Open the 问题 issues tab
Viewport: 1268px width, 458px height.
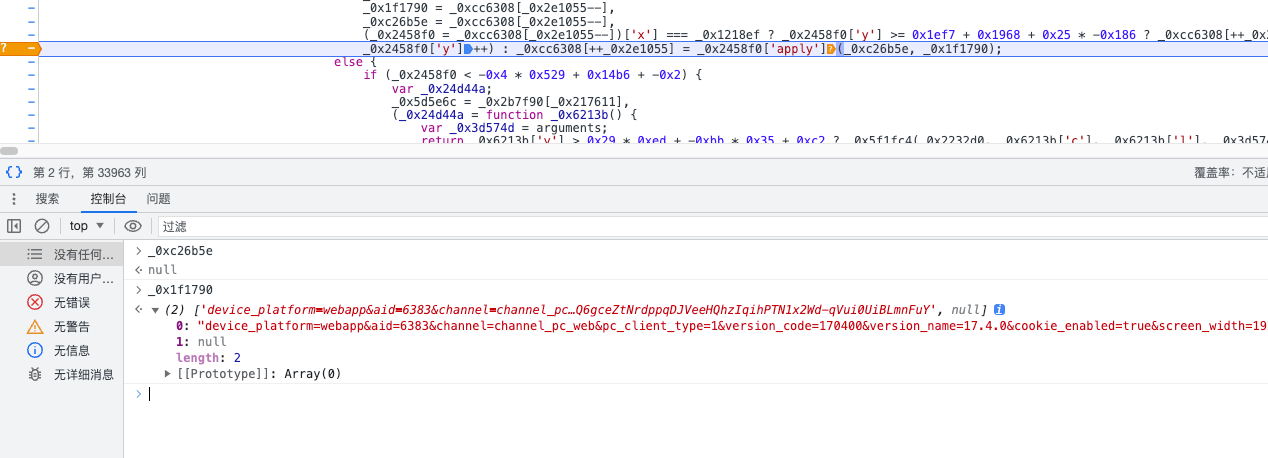click(x=158, y=199)
